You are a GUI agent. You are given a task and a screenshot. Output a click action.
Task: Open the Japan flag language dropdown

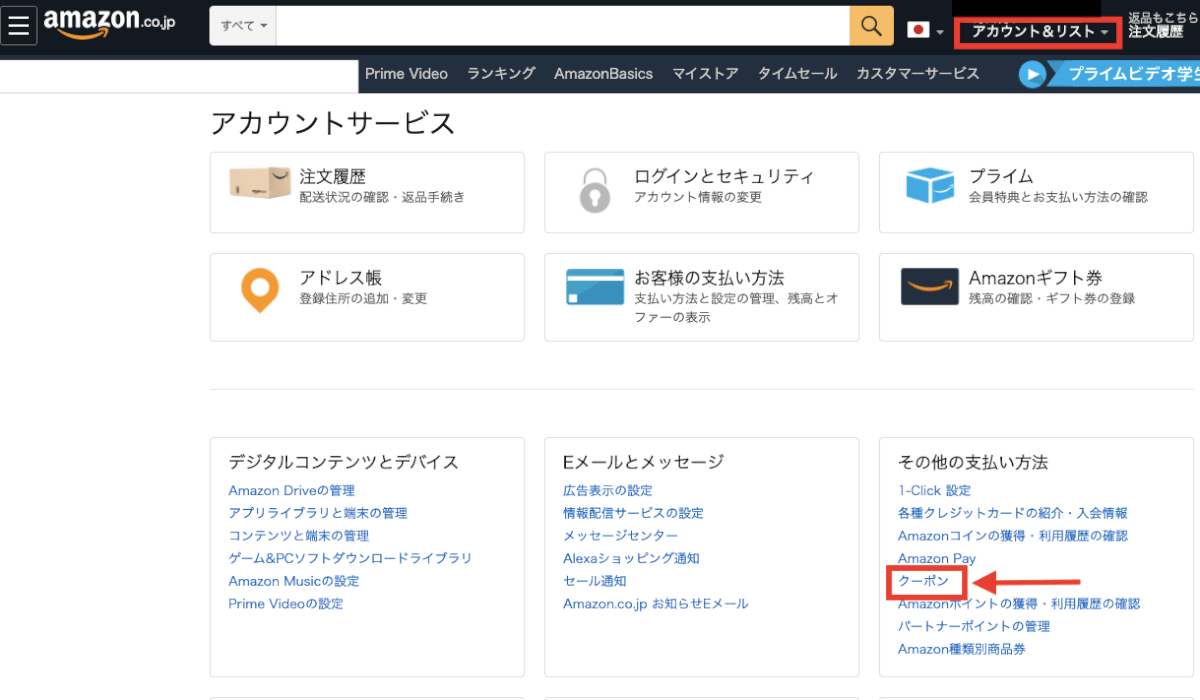925,30
